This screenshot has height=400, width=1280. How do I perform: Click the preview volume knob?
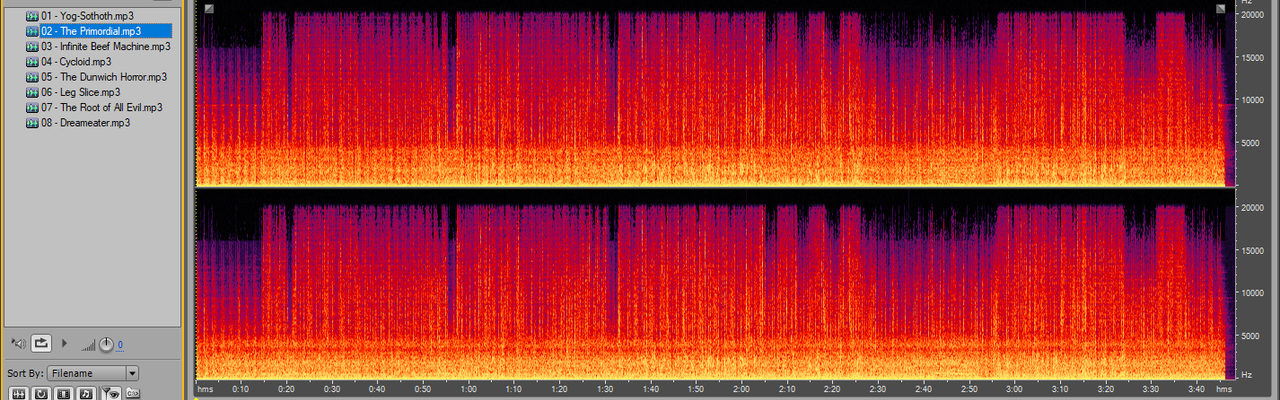point(106,344)
